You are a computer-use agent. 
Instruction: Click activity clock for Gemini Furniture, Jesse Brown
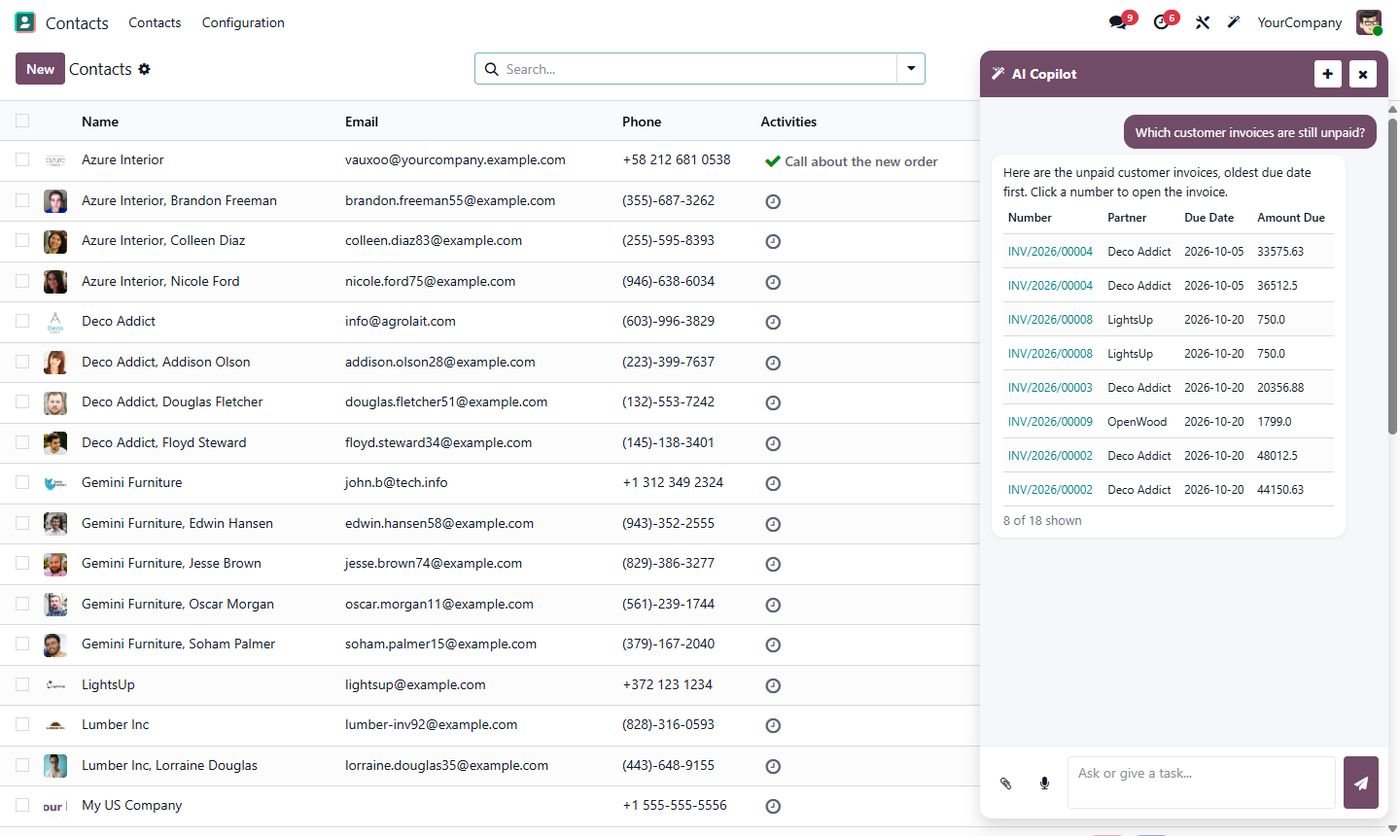[x=773, y=564]
